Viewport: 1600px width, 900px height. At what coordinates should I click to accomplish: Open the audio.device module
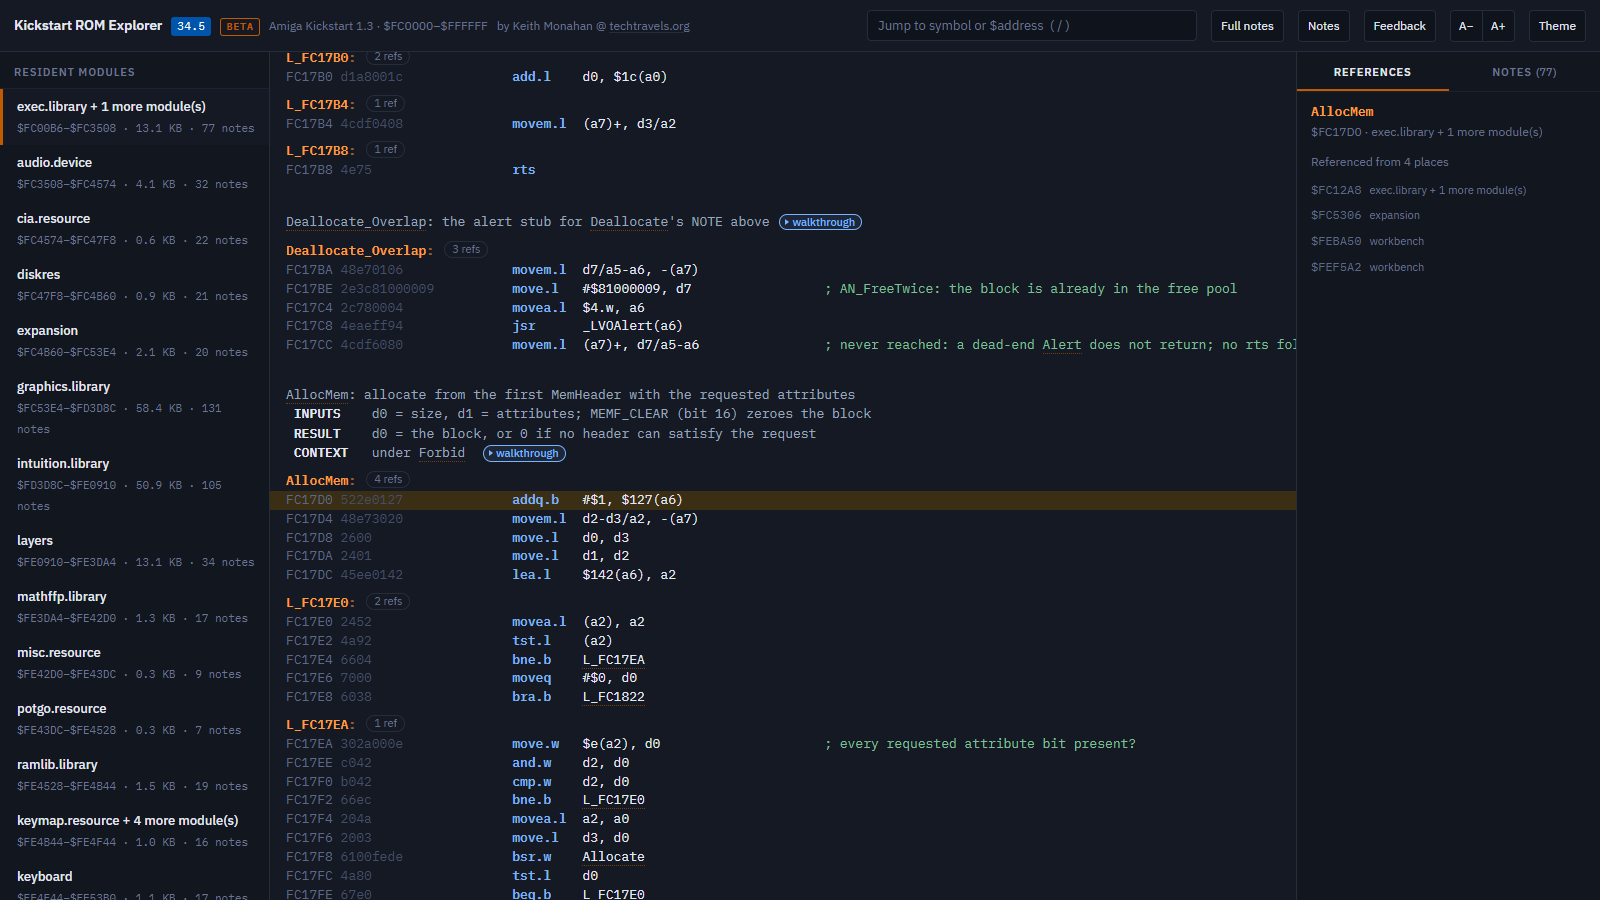[134, 173]
